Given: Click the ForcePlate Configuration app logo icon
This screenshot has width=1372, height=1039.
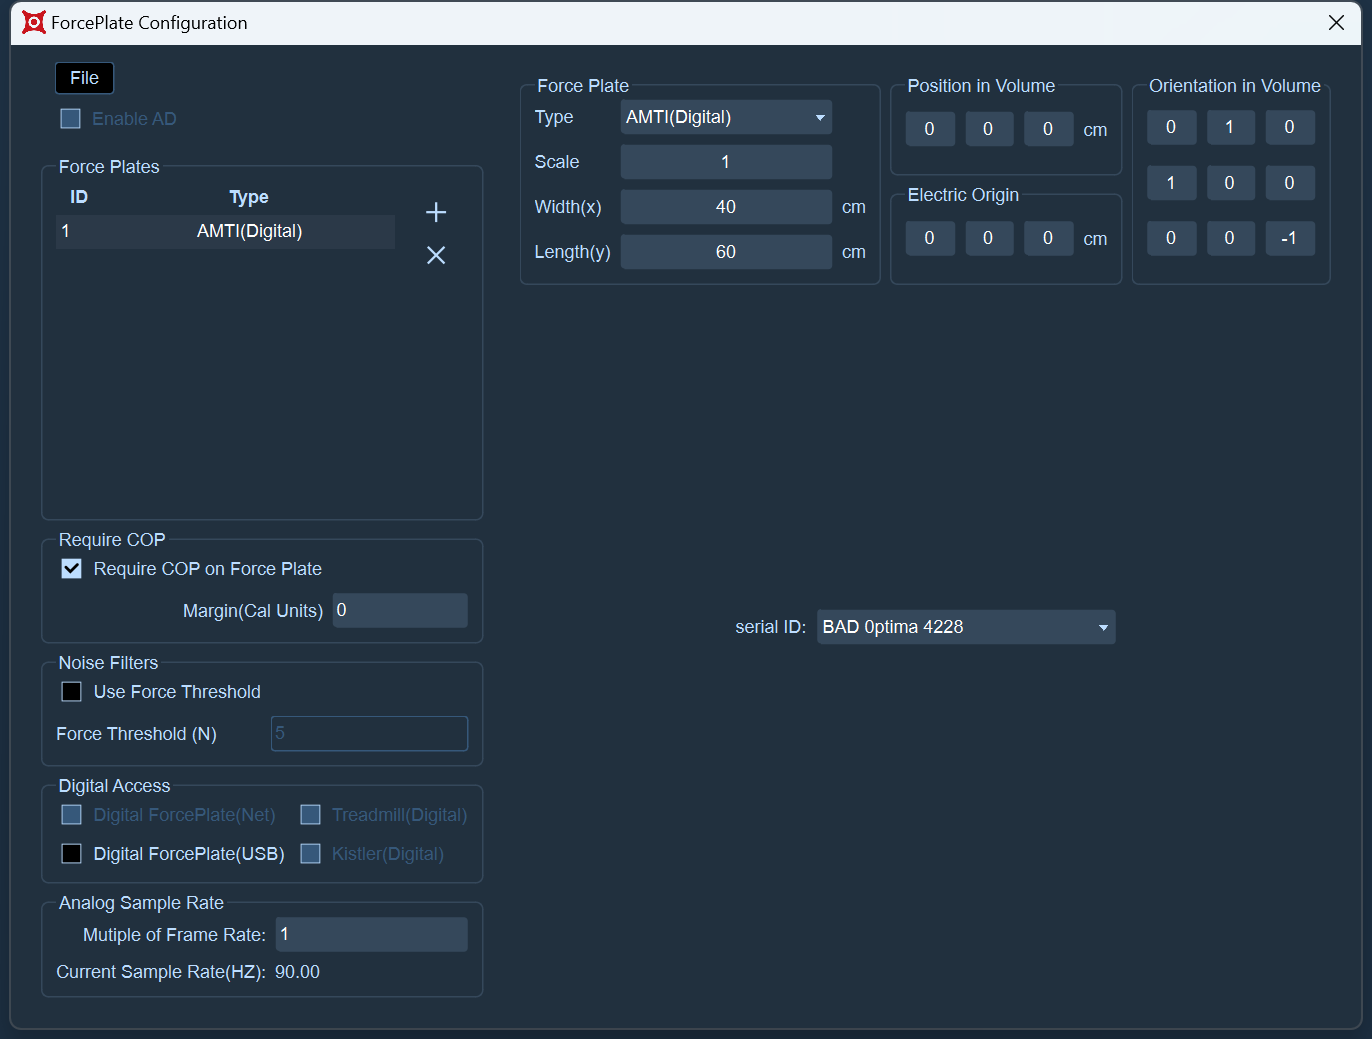Looking at the screenshot, I should (x=34, y=22).
